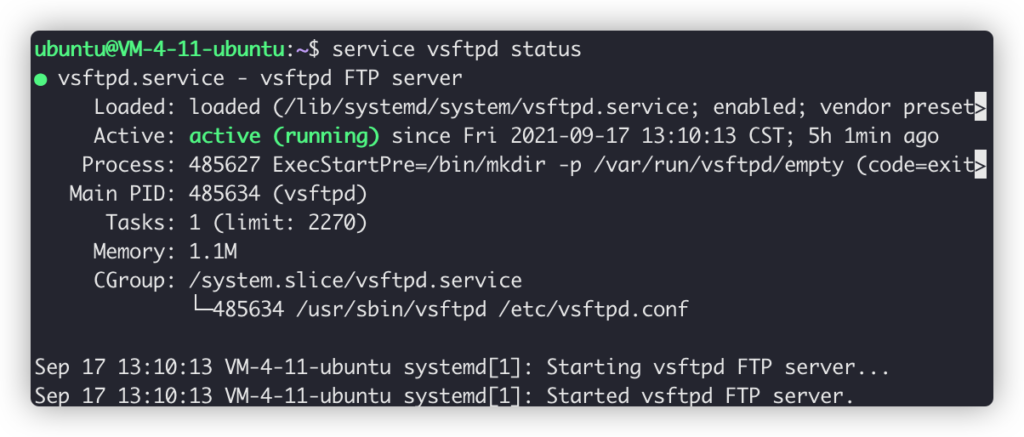Click the 'service vsftpd status' command text
The height and width of the screenshot is (437, 1024).
click(456, 49)
